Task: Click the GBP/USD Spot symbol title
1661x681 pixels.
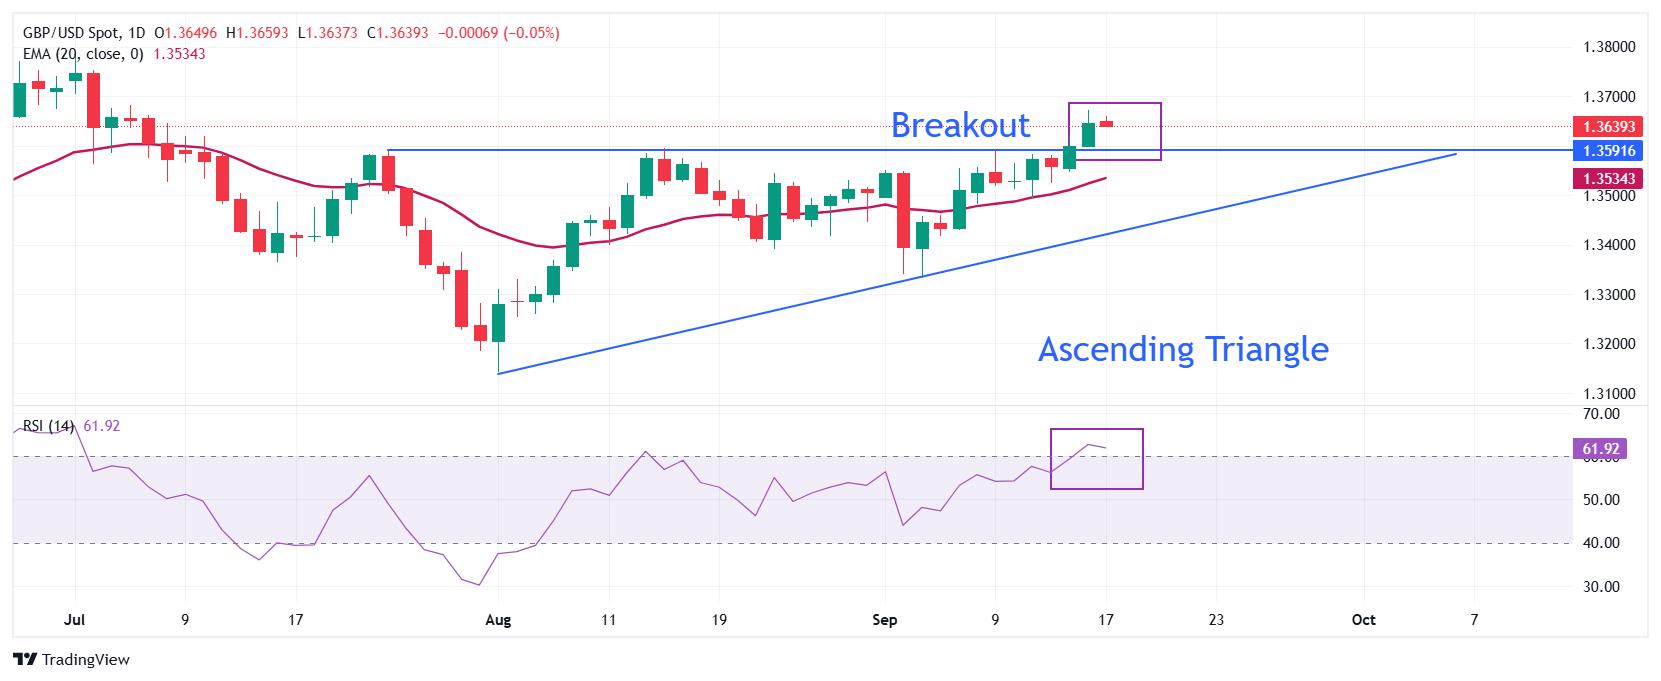Action: pos(66,33)
